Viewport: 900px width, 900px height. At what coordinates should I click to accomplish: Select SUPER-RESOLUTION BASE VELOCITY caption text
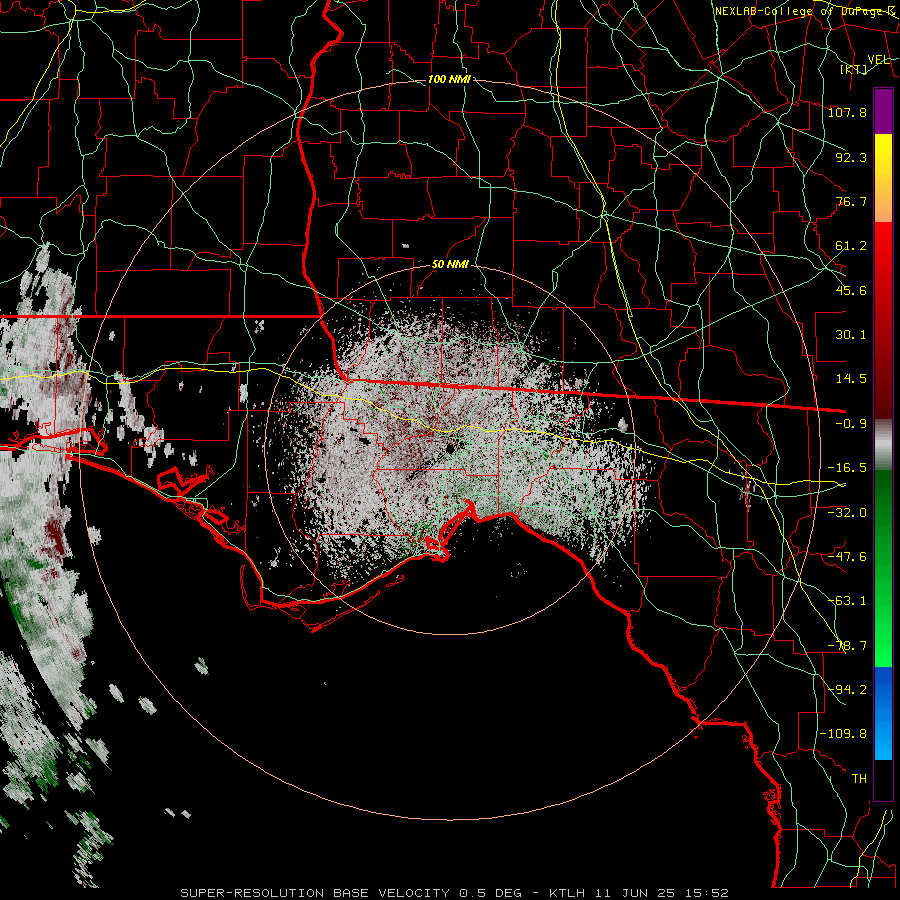(x=315, y=893)
